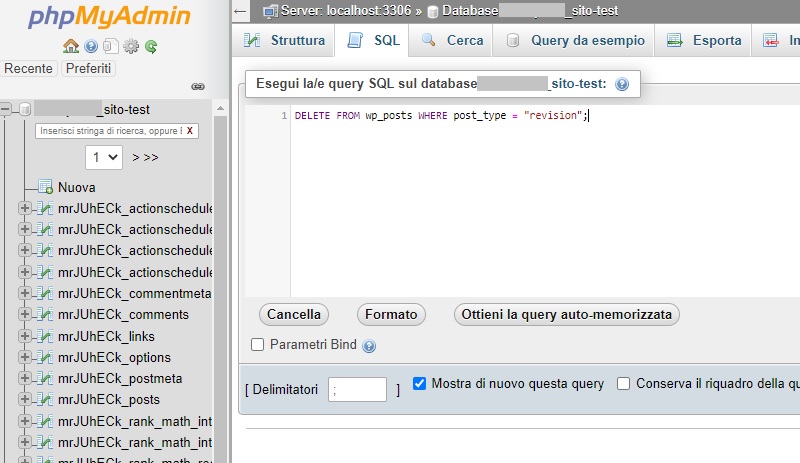
Task: Click Ottieni la query auto-memorizzata button
Action: tap(566, 314)
